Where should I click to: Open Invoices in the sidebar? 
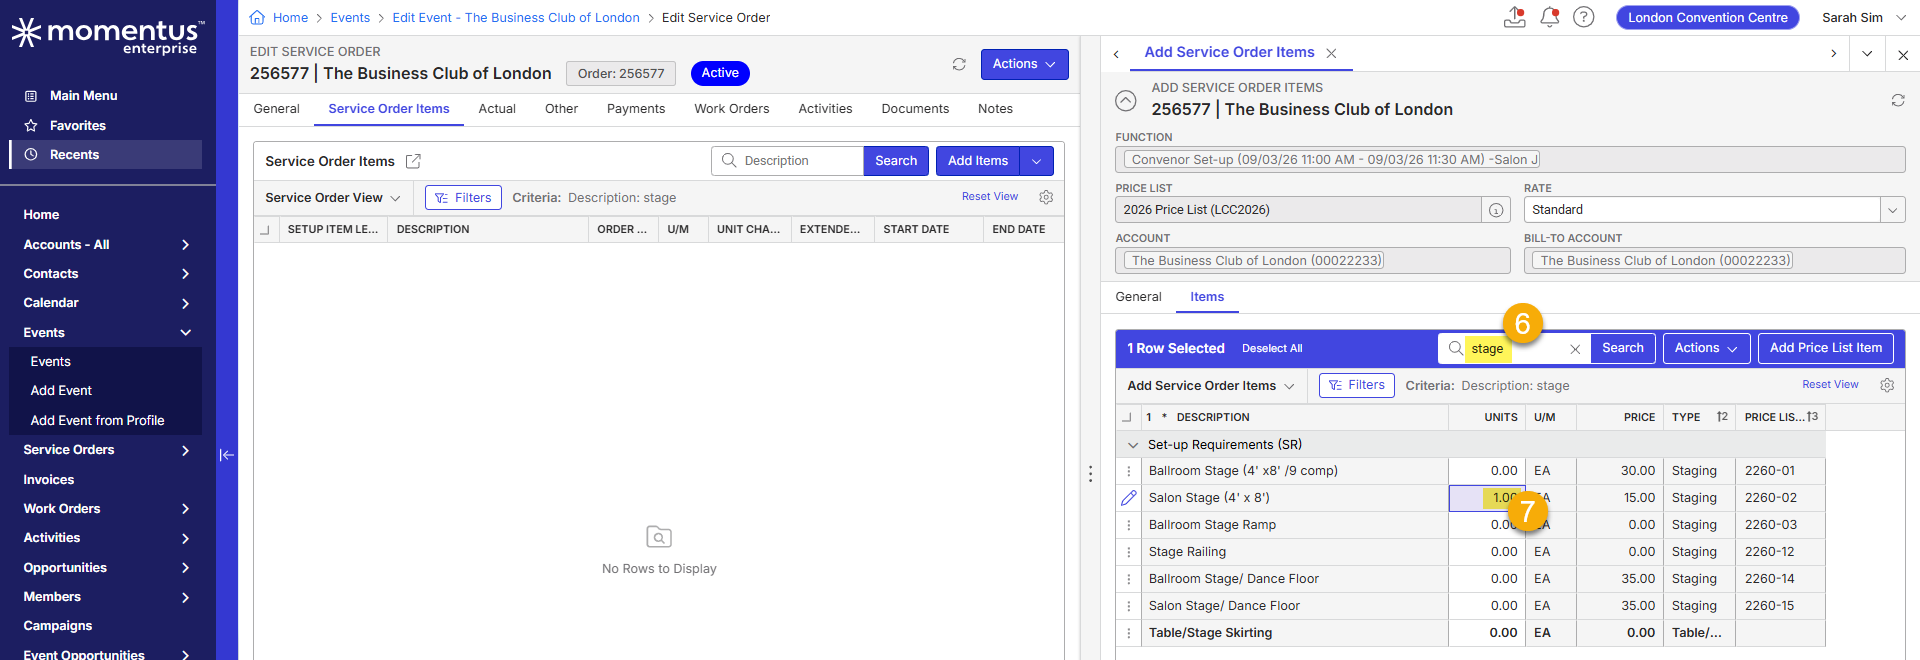(x=49, y=480)
